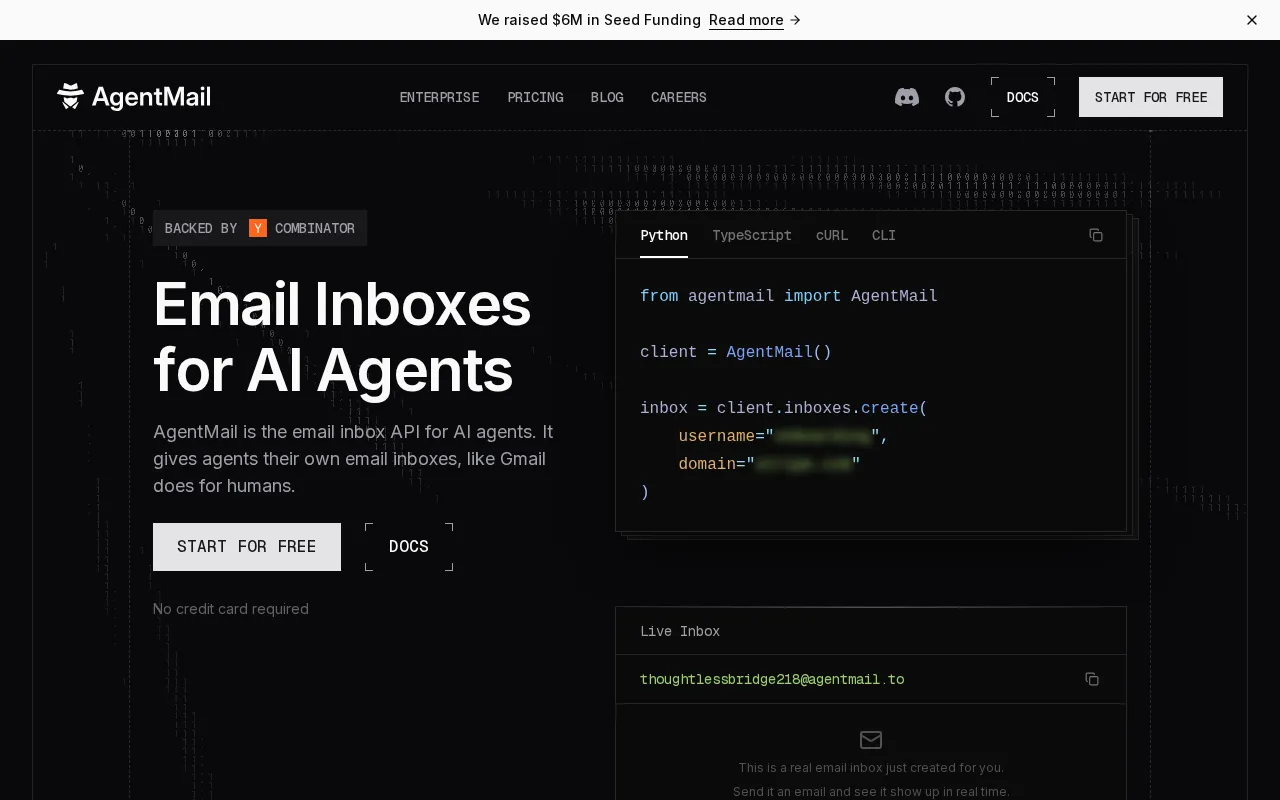The width and height of the screenshot is (1280, 800).
Task: Click 'This is a real email inbox' text
Action: click(x=871, y=768)
